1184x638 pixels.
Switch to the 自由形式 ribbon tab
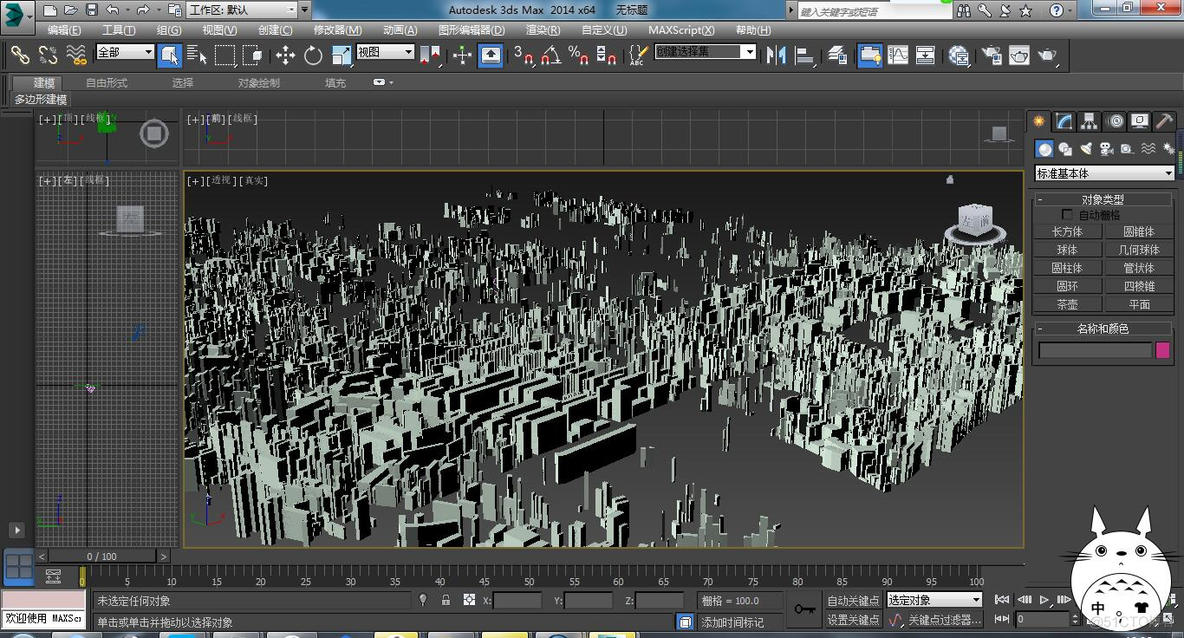pyautogui.click(x=106, y=83)
